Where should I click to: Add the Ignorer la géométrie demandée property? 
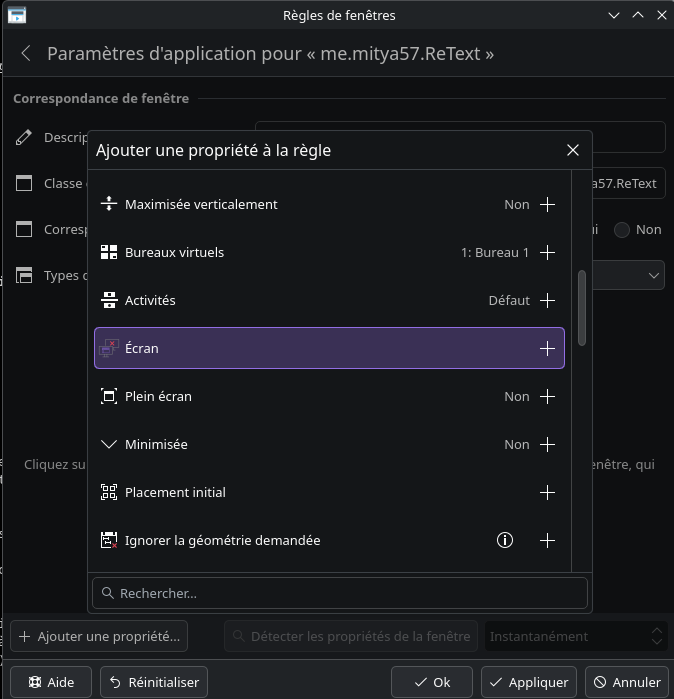tap(547, 540)
